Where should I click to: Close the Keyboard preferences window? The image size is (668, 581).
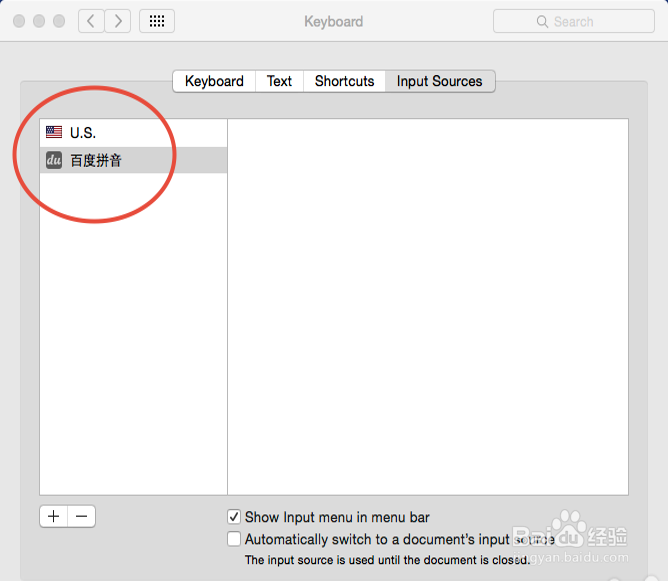coord(19,21)
